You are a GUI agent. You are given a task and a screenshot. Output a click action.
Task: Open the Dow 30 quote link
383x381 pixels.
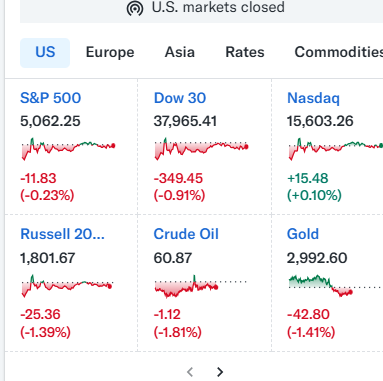tap(180, 98)
